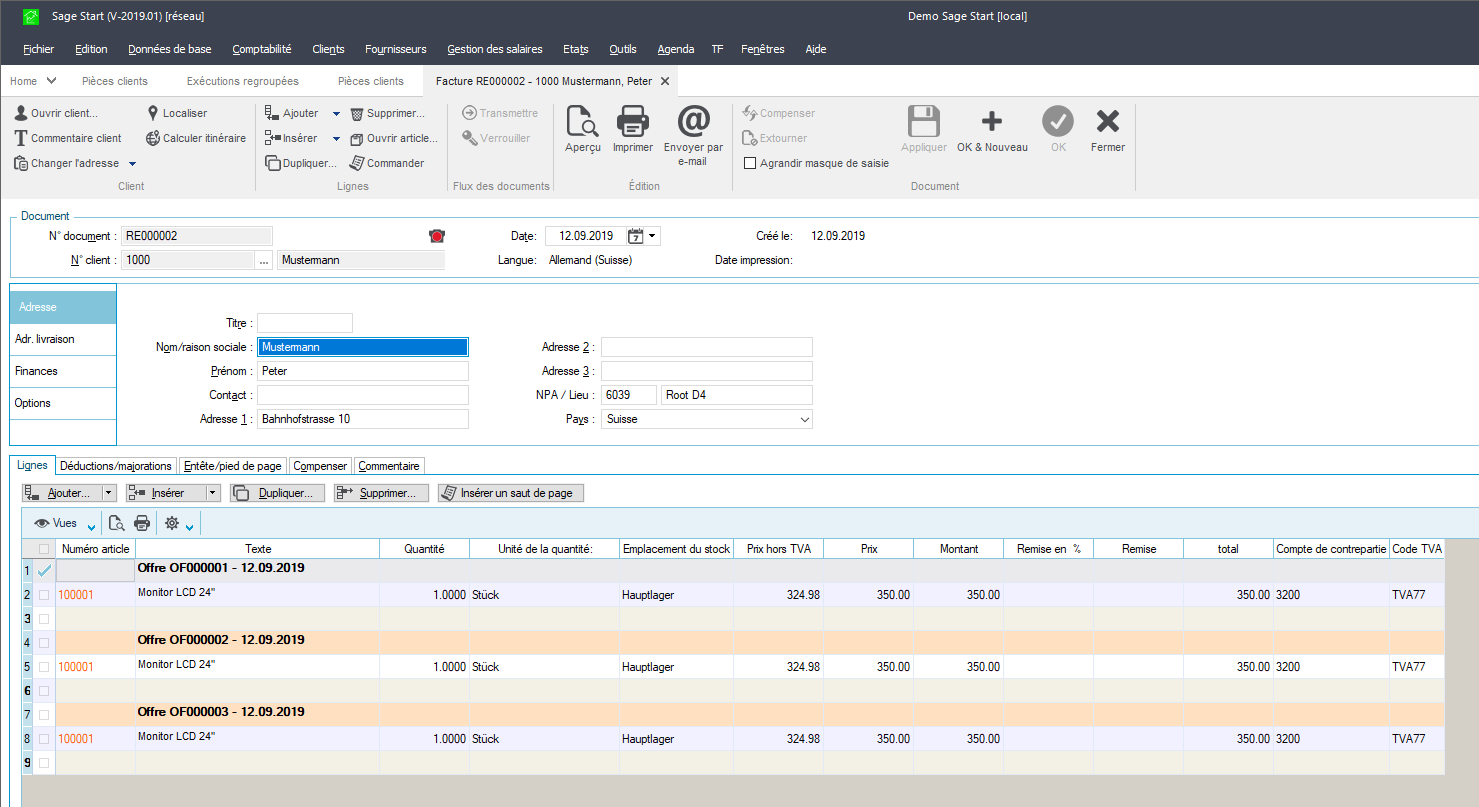This screenshot has width=1479, height=807.
Task: Click the OK checkmark icon
Action: pos(1058,122)
